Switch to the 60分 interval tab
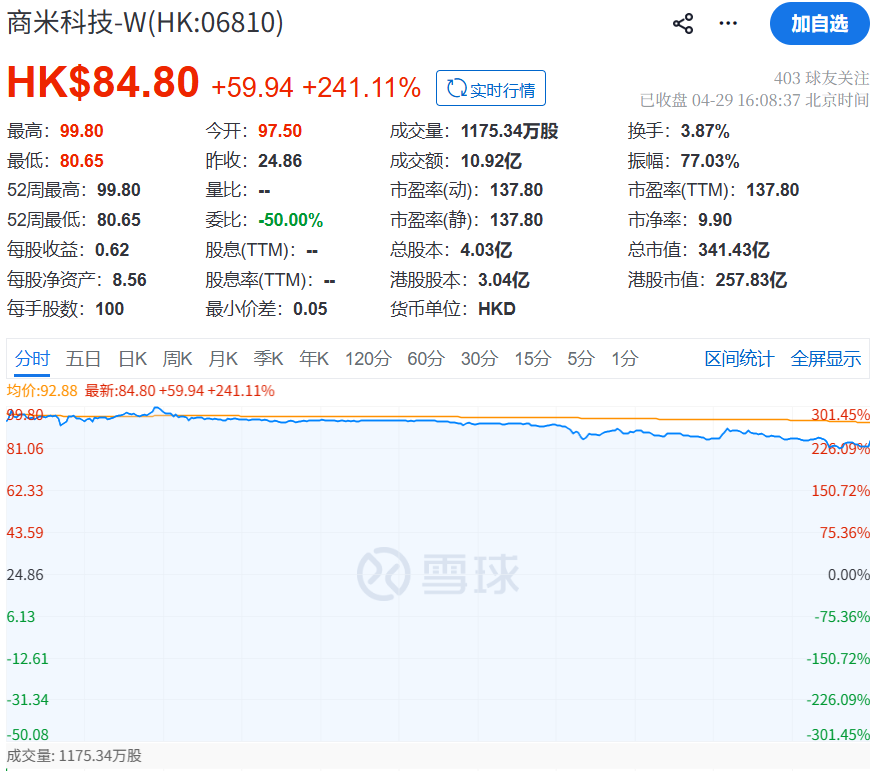The height and width of the screenshot is (771, 885). click(426, 359)
